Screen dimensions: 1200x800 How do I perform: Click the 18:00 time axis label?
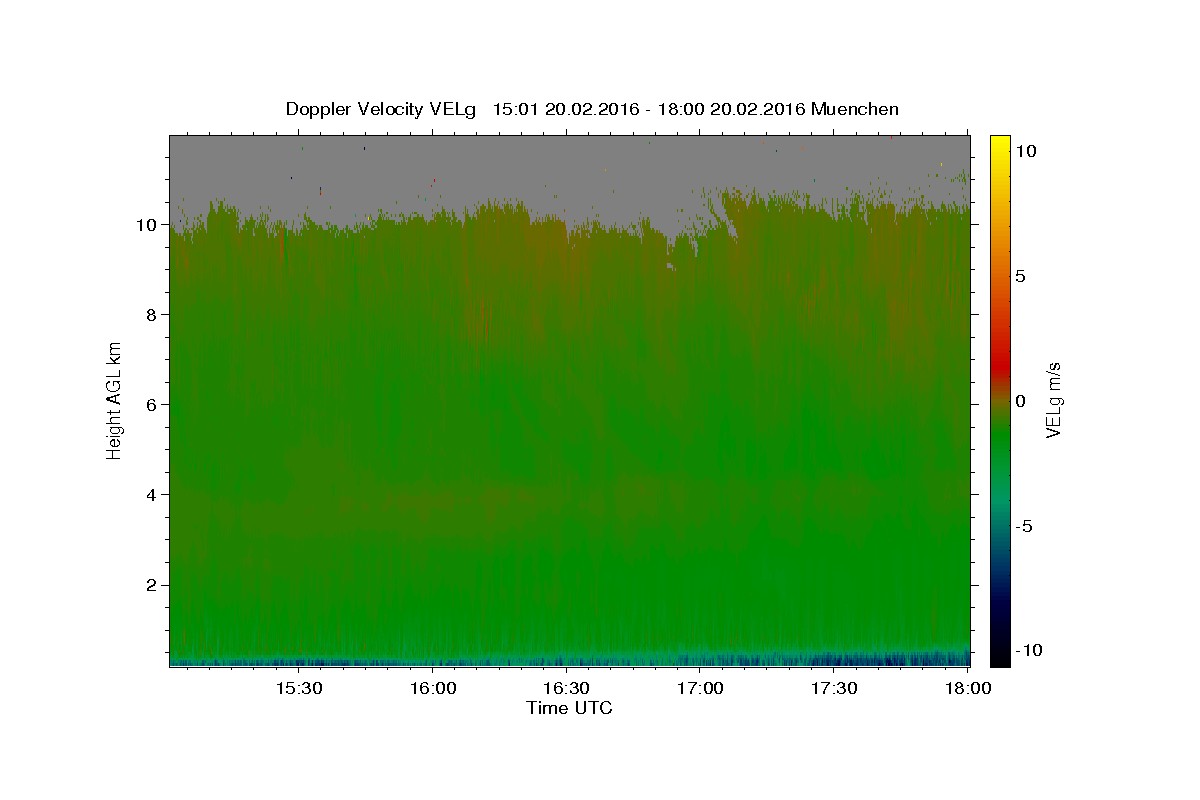(969, 688)
